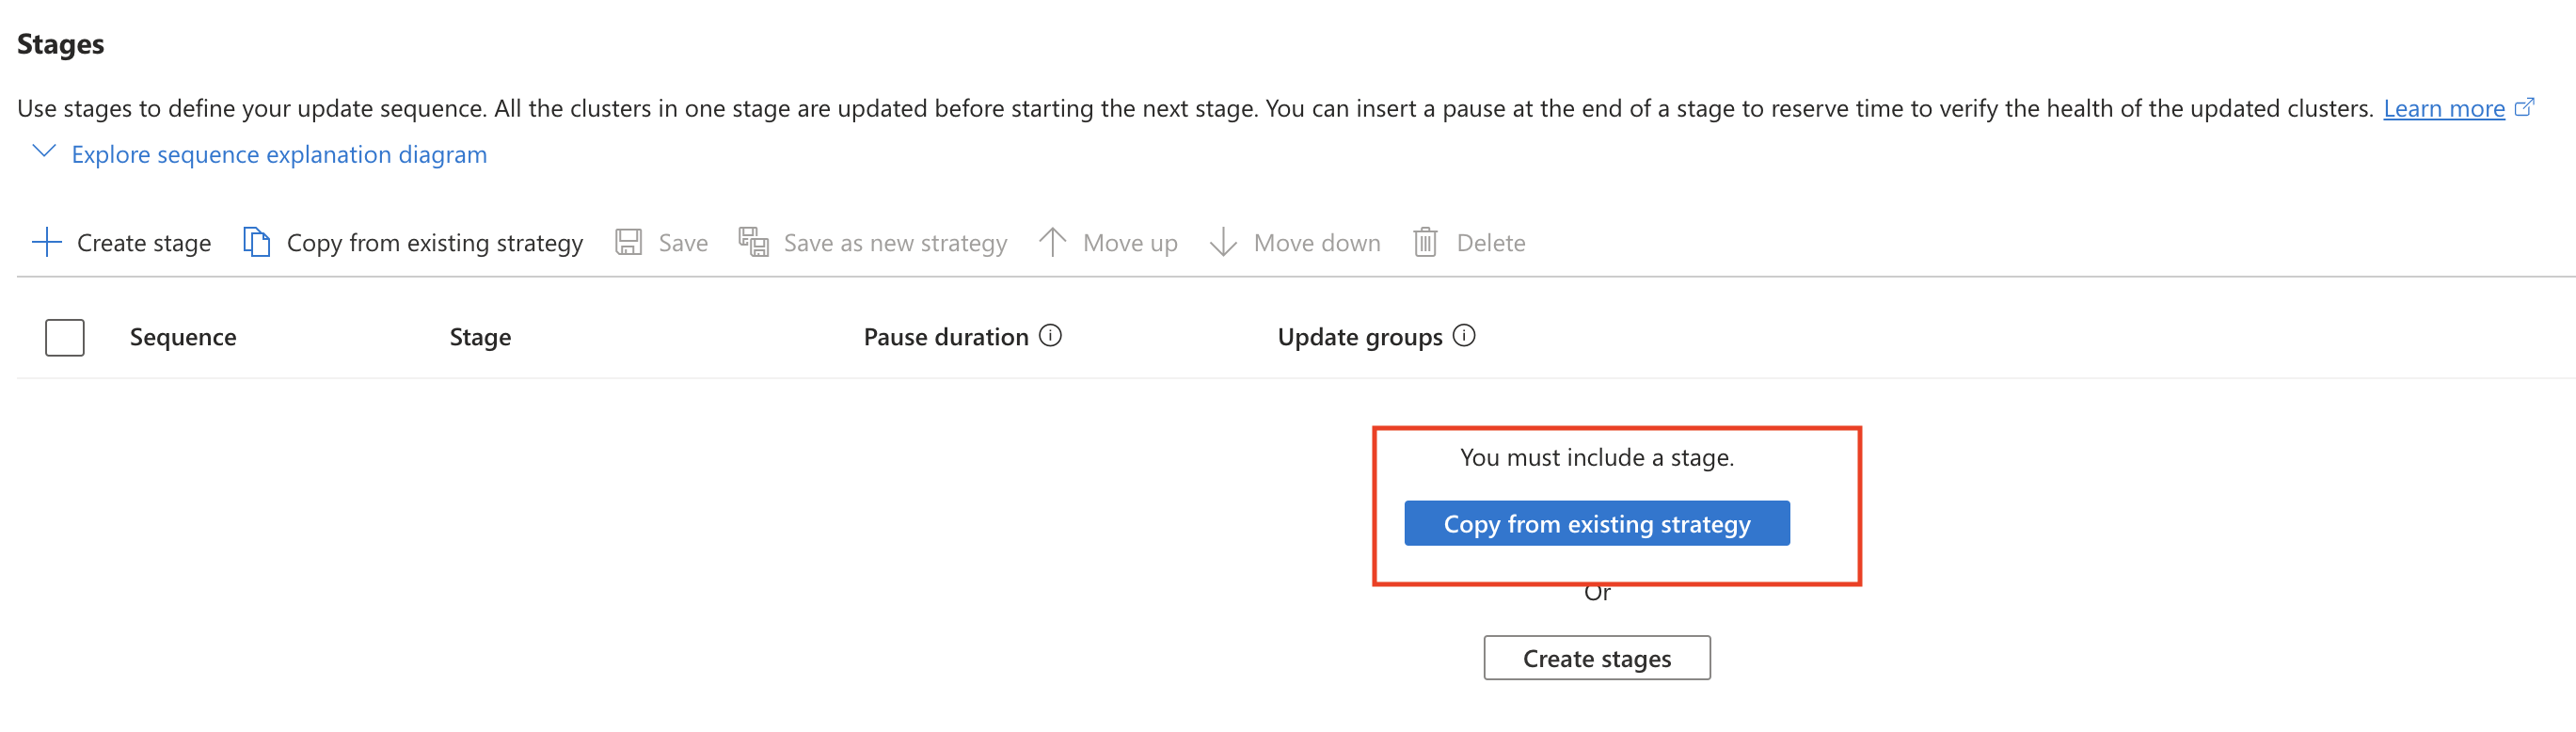Toggle the select-all checkbox in table header
Screen dimensions: 2576x732
(x=65, y=338)
